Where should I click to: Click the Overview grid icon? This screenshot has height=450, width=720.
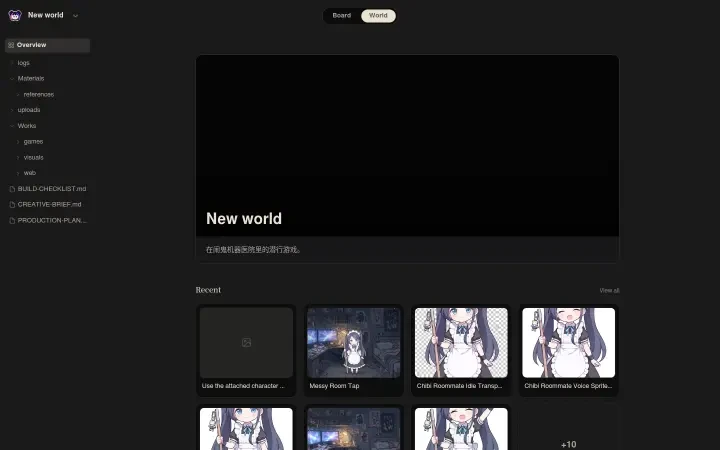[x=11, y=45]
